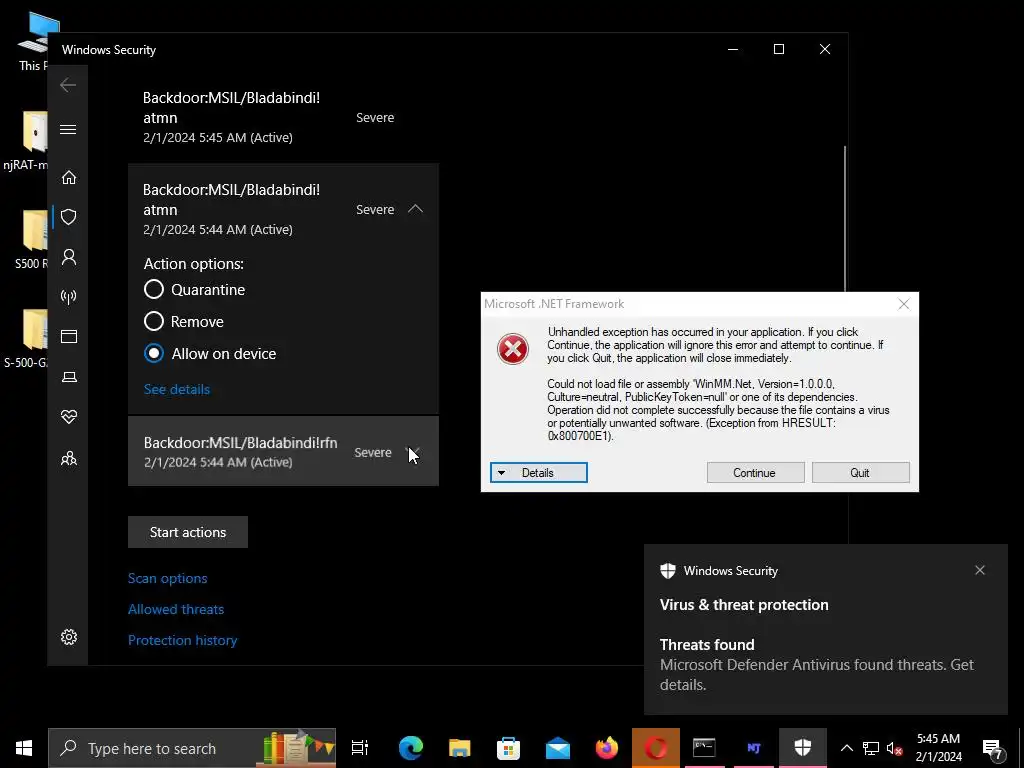This screenshot has width=1024, height=768.
Task: Open the Device security laptop icon
Action: pyautogui.click(x=69, y=377)
